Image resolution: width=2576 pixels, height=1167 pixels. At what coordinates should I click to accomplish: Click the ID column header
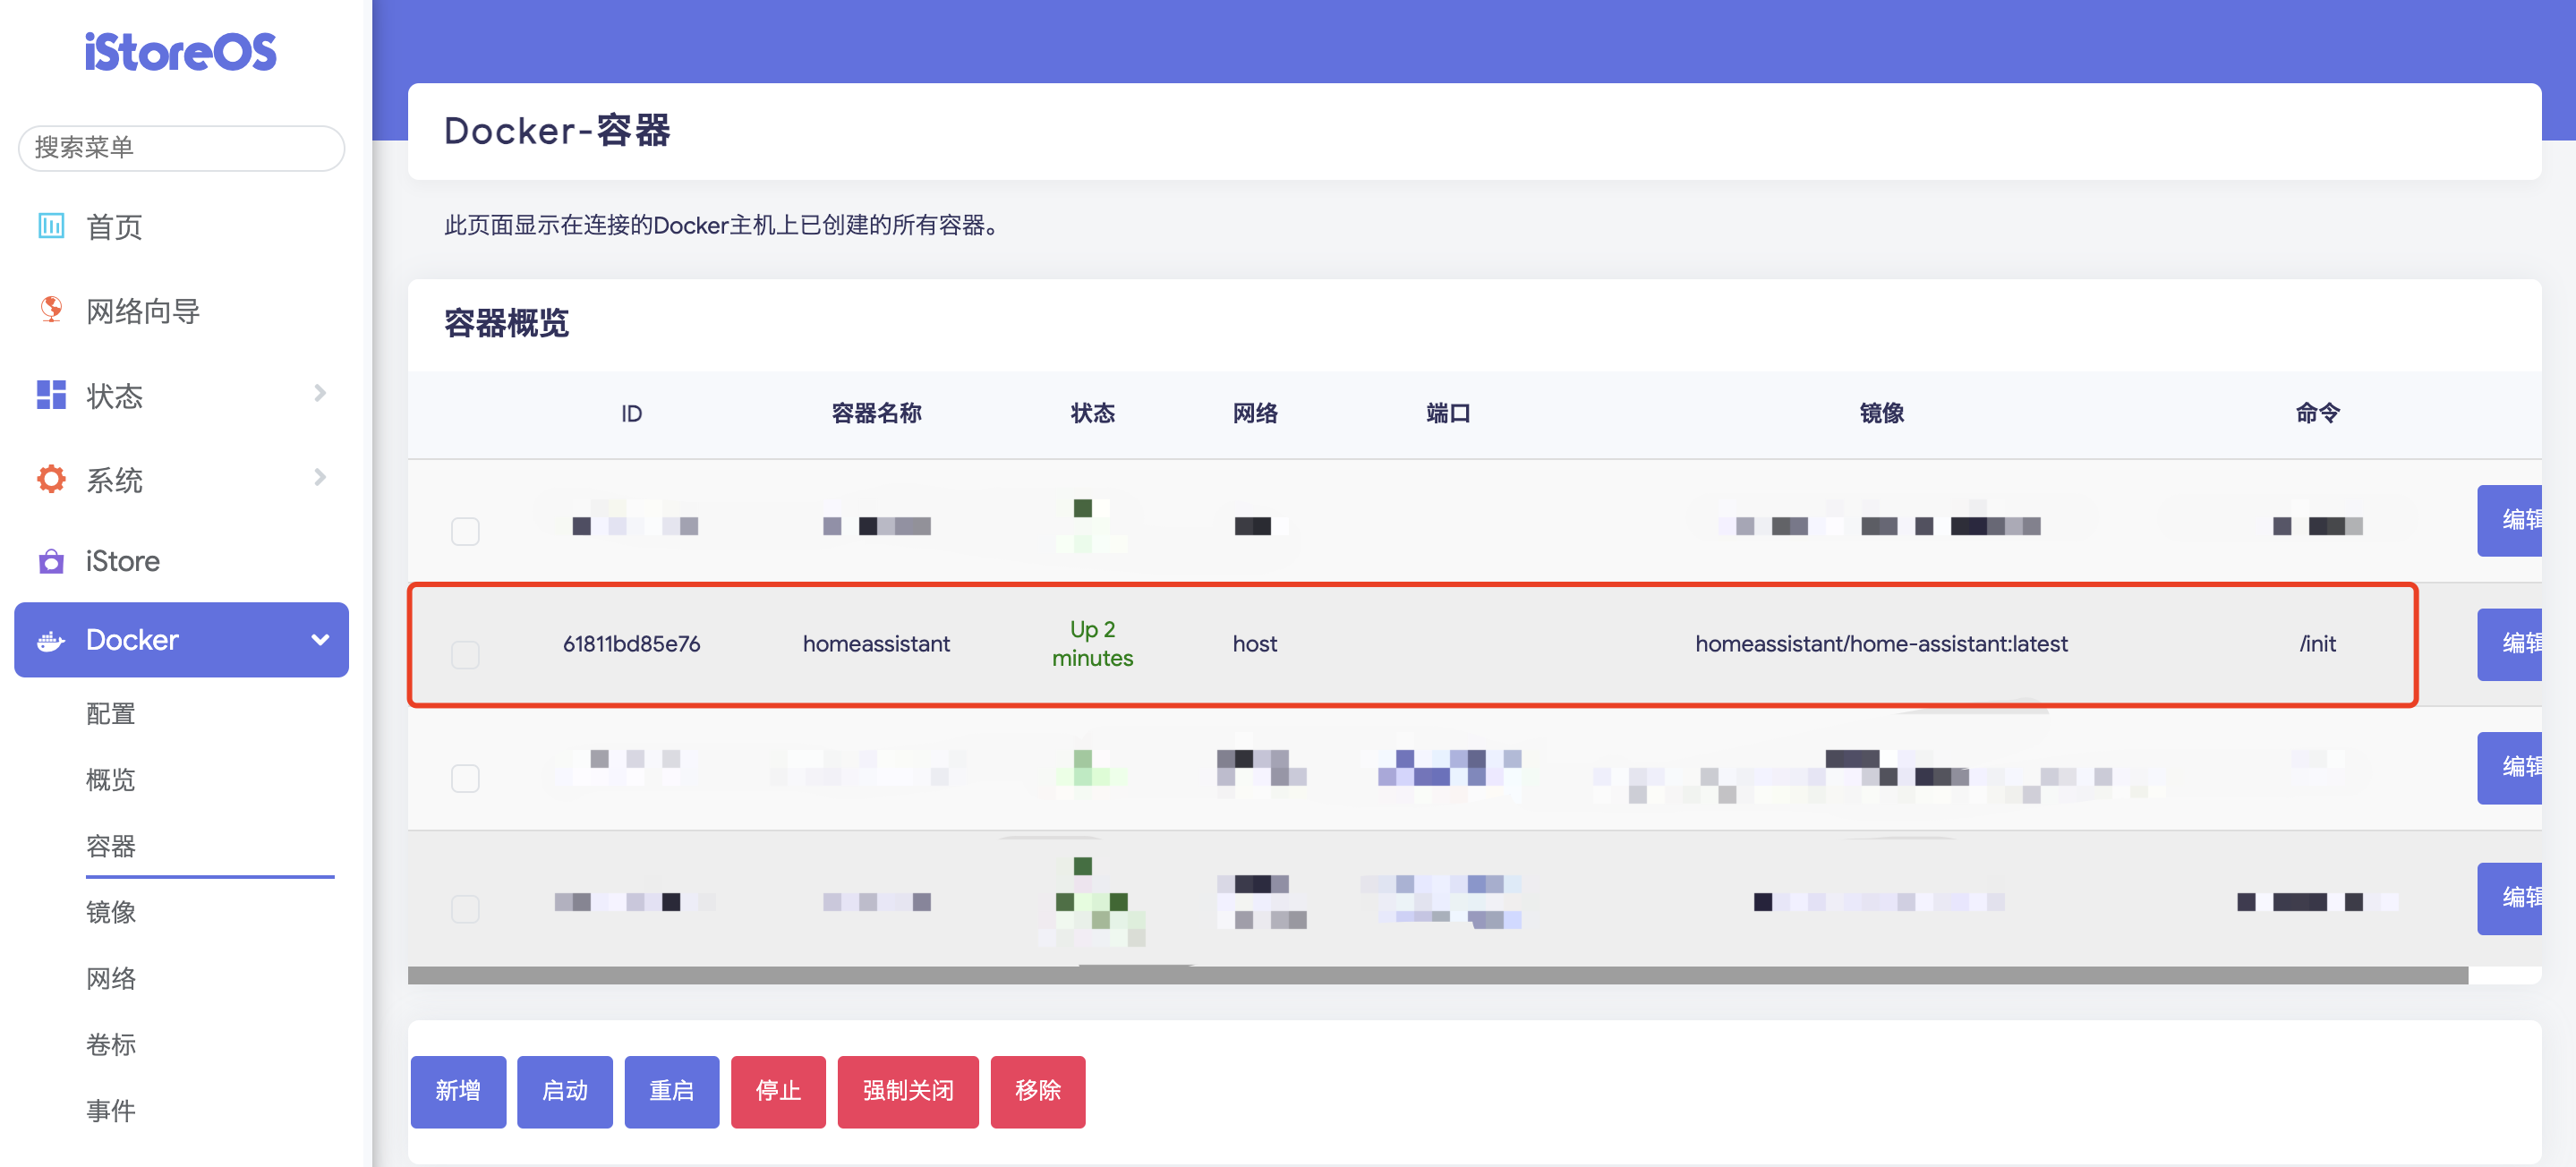[x=631, y=414]
